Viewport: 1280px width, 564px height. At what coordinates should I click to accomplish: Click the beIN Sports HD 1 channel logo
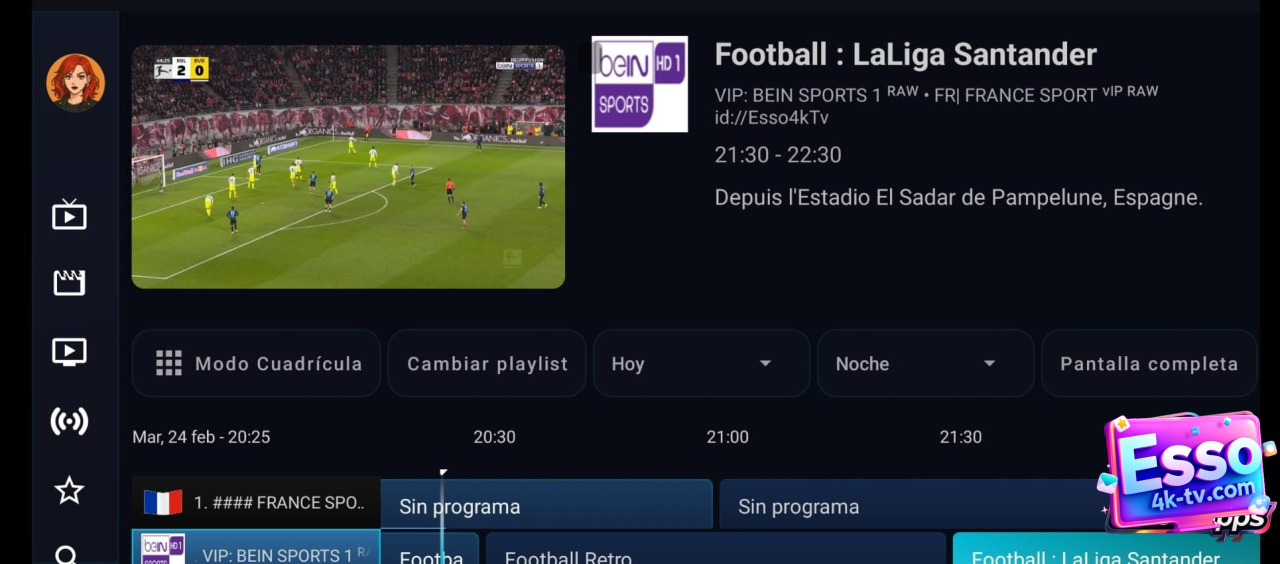click(639, 84)
